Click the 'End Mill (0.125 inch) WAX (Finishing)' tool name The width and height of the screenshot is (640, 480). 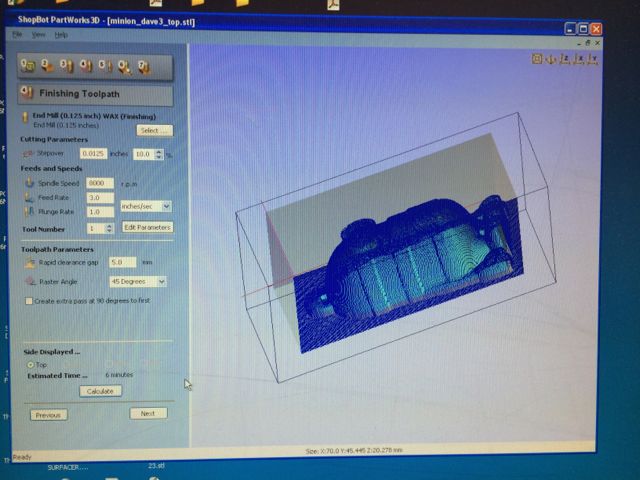[94, 116]
